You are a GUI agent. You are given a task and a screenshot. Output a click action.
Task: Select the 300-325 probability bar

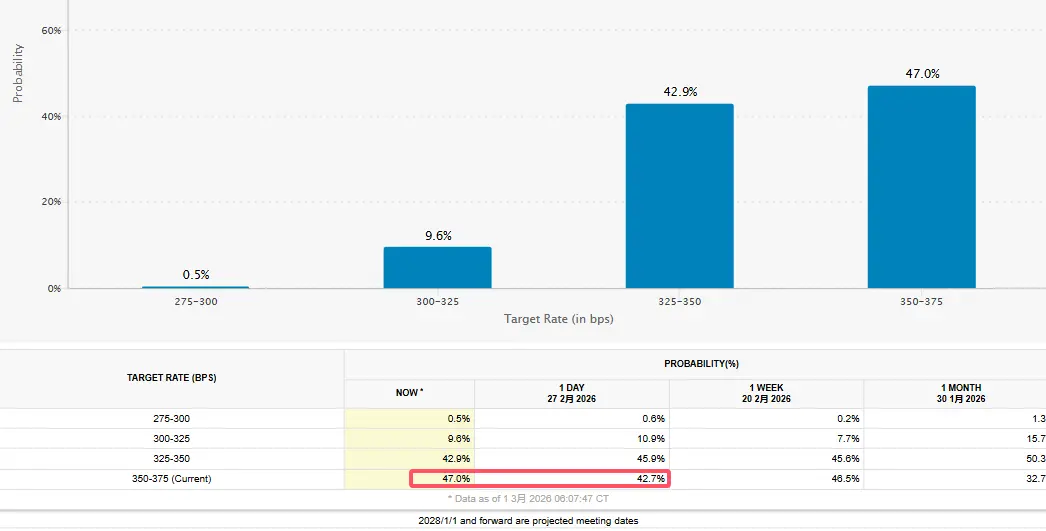[437, 267]
